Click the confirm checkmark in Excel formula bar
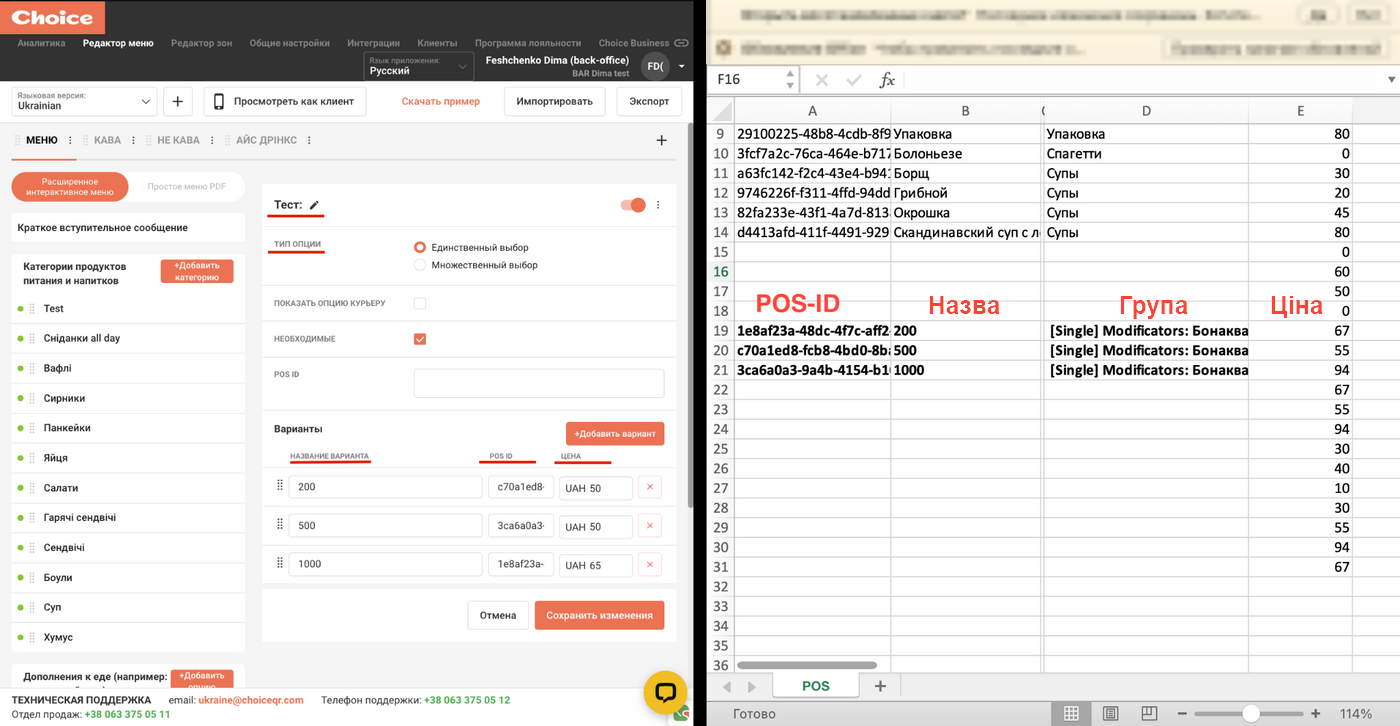This screenshot has height=726, width=1400. pyautogui.click(x=853, y=80)
